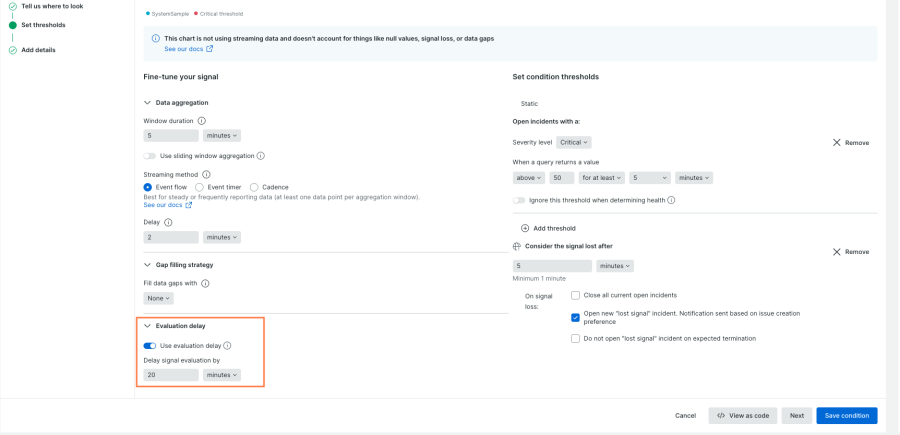Click Add threshold link
The height and width of the screenshot is (435, 900).
click(554, 228)
